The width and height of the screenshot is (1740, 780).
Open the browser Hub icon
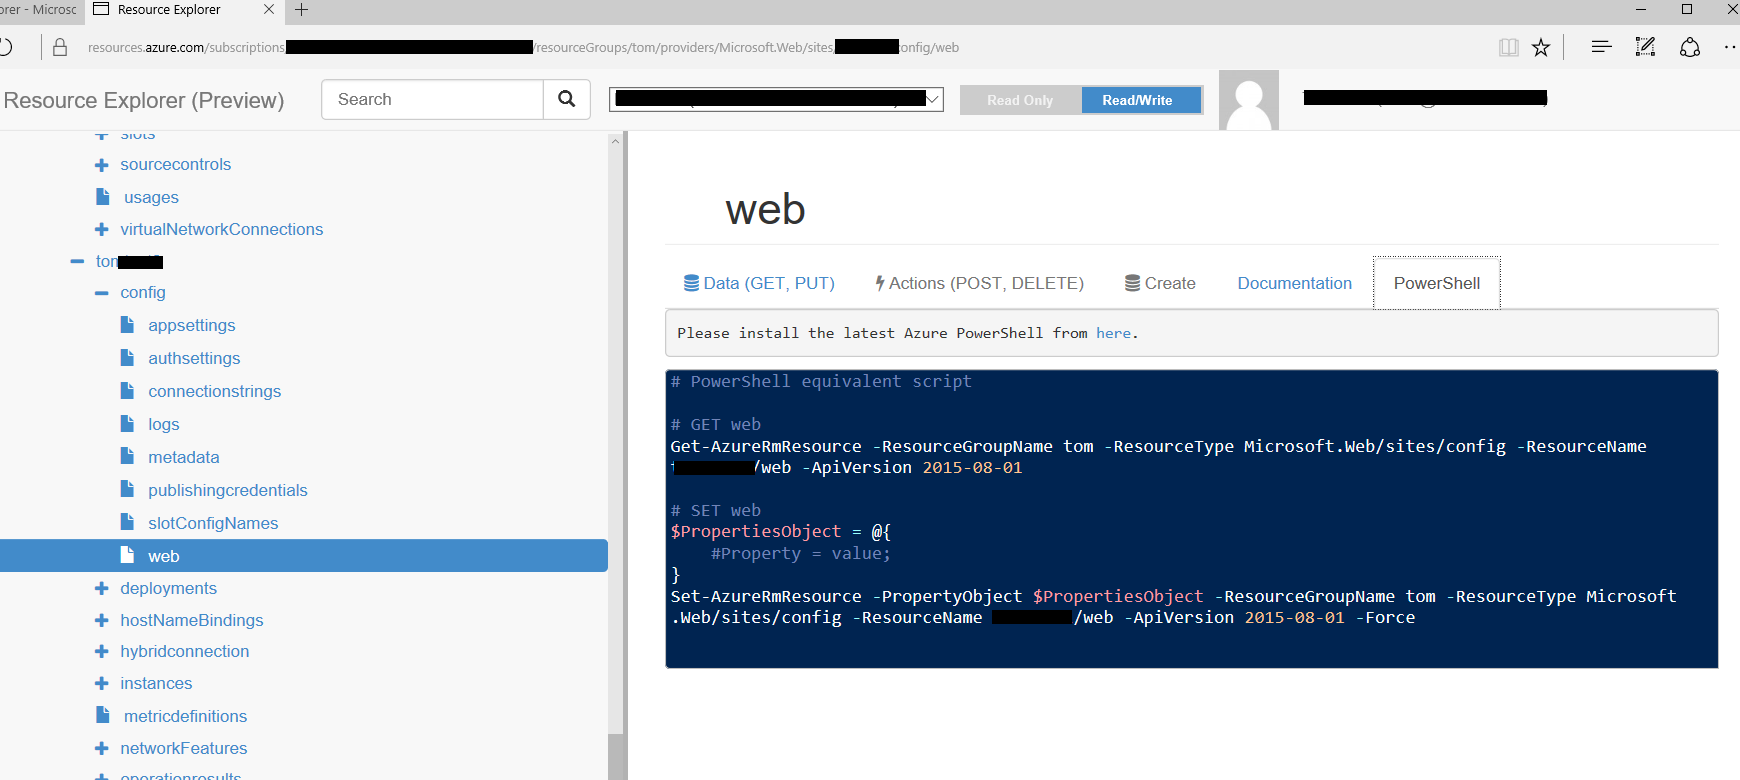[x=1601, y=47]
